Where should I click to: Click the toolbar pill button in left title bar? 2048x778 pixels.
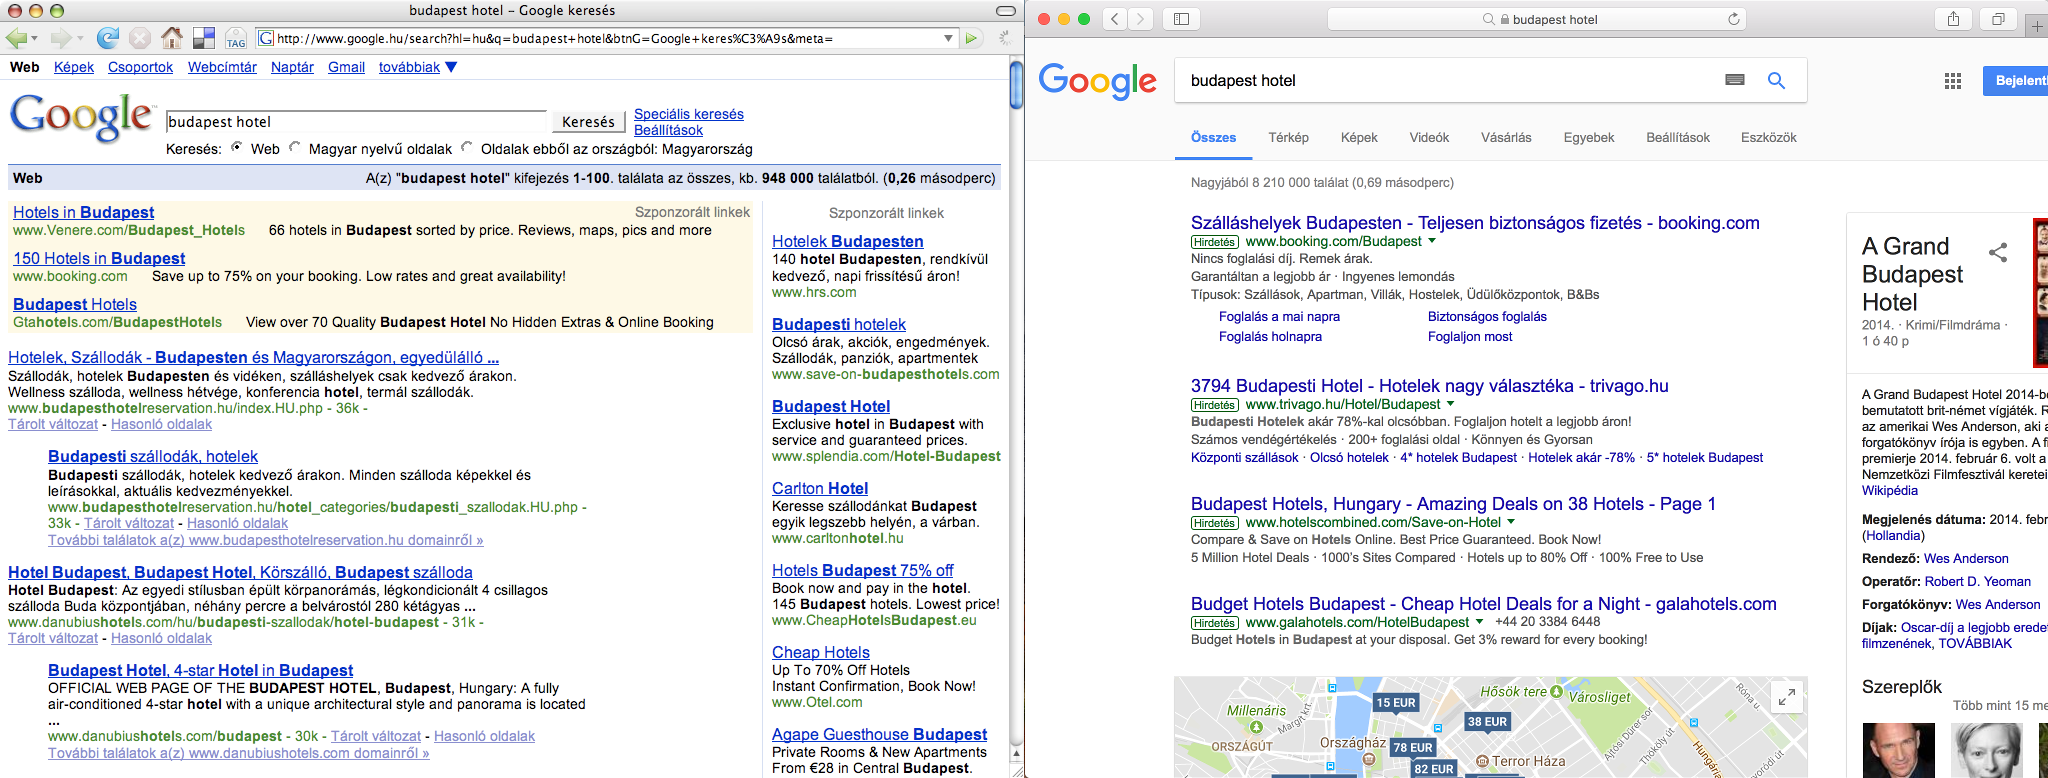pos(1006,10)
